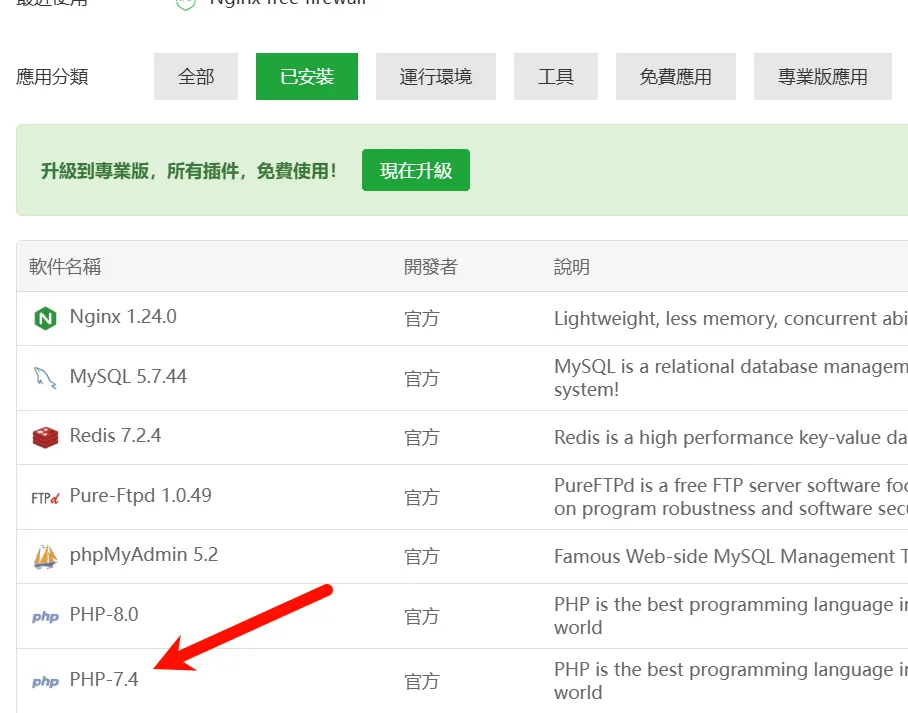The width and height of the screenshot is (908, 713).
Task: Click the Redis red stack icon
Action: 45,437
